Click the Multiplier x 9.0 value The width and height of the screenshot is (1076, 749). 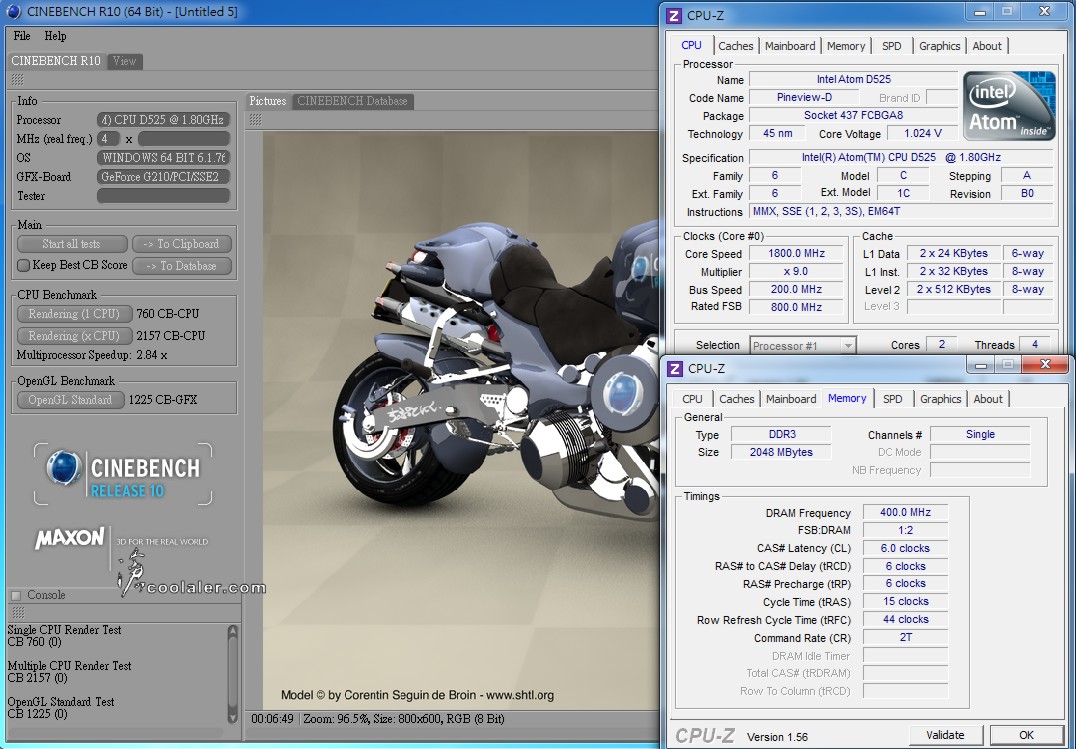tap(796, 272)
